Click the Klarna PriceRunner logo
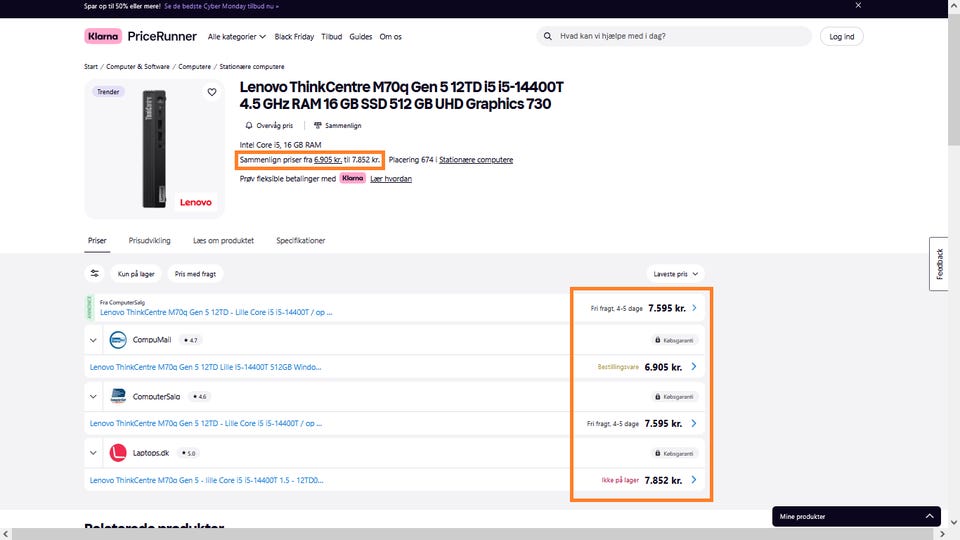This screenshot has width=960, height=540. [x=140, y=37]
